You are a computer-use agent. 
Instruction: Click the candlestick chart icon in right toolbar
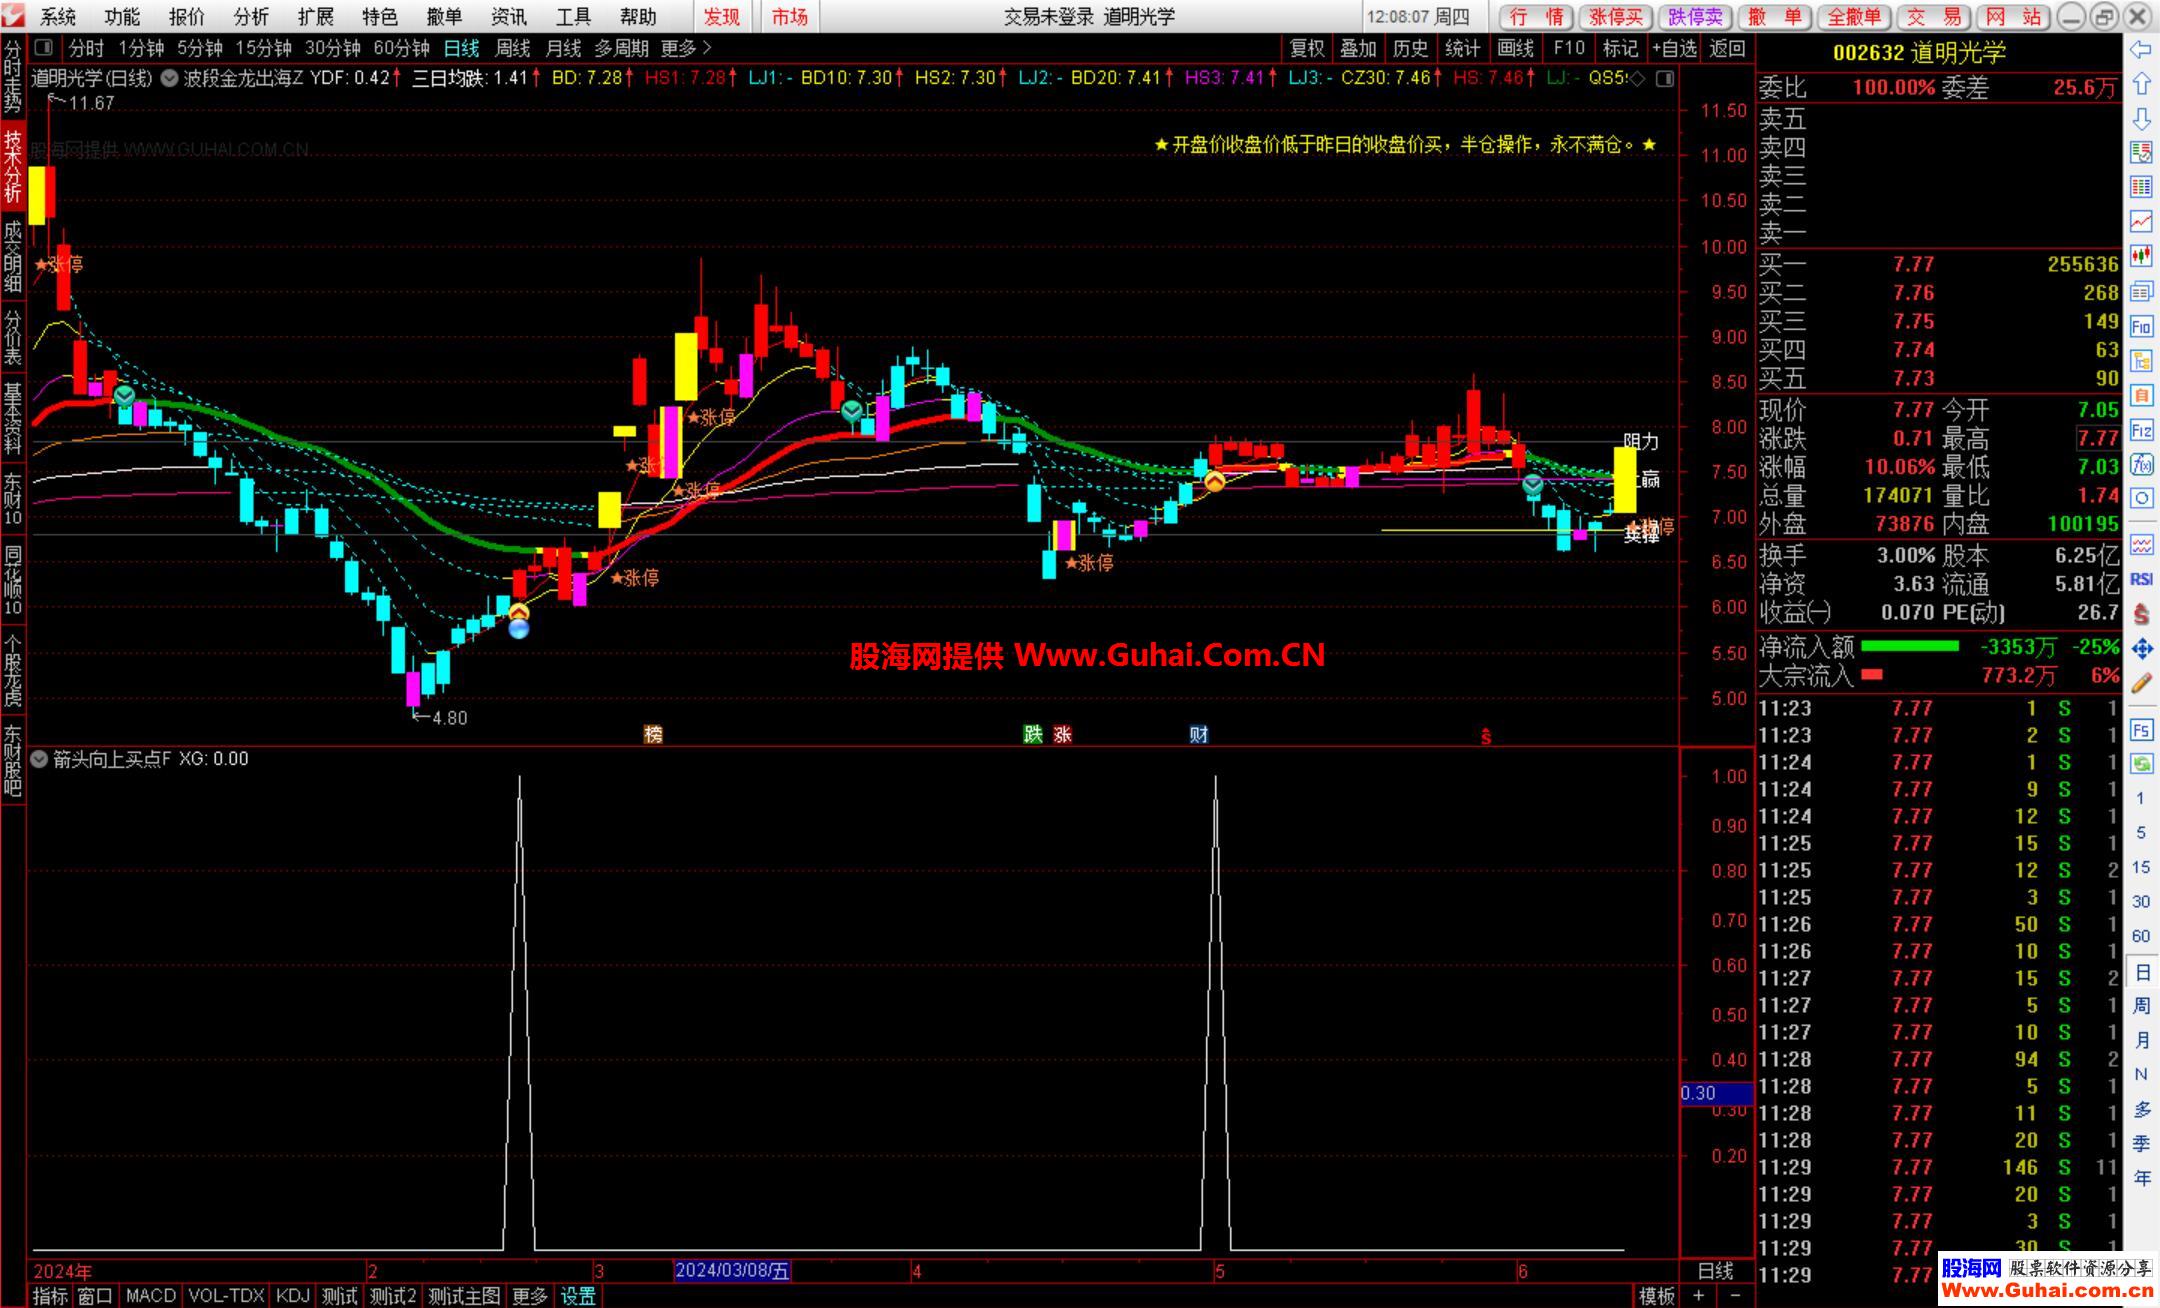pos(2141,256)
